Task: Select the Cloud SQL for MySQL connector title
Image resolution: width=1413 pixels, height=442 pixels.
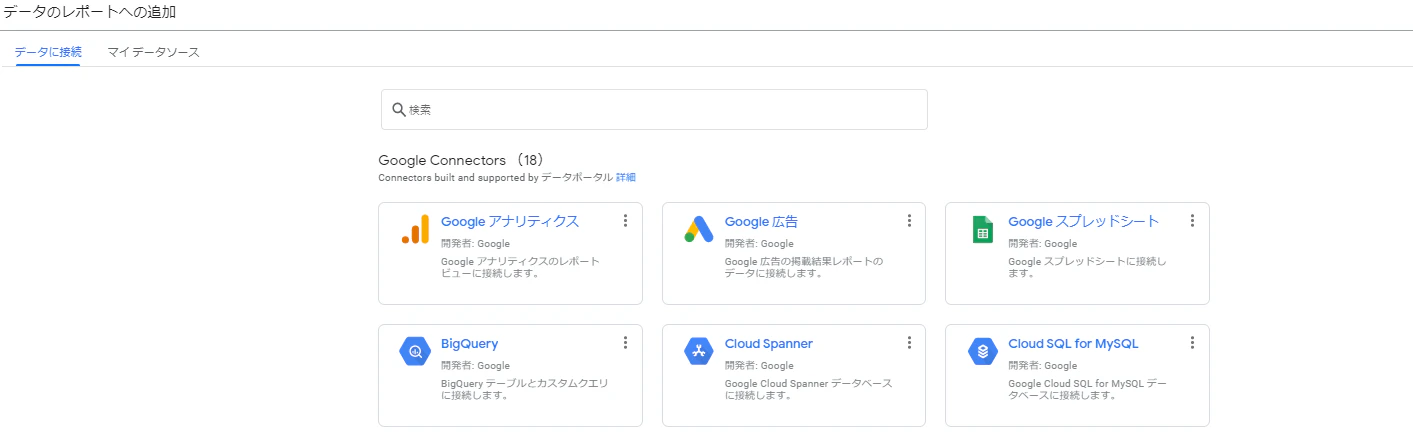Action: pyautogui.click(x=1073, y=344)
